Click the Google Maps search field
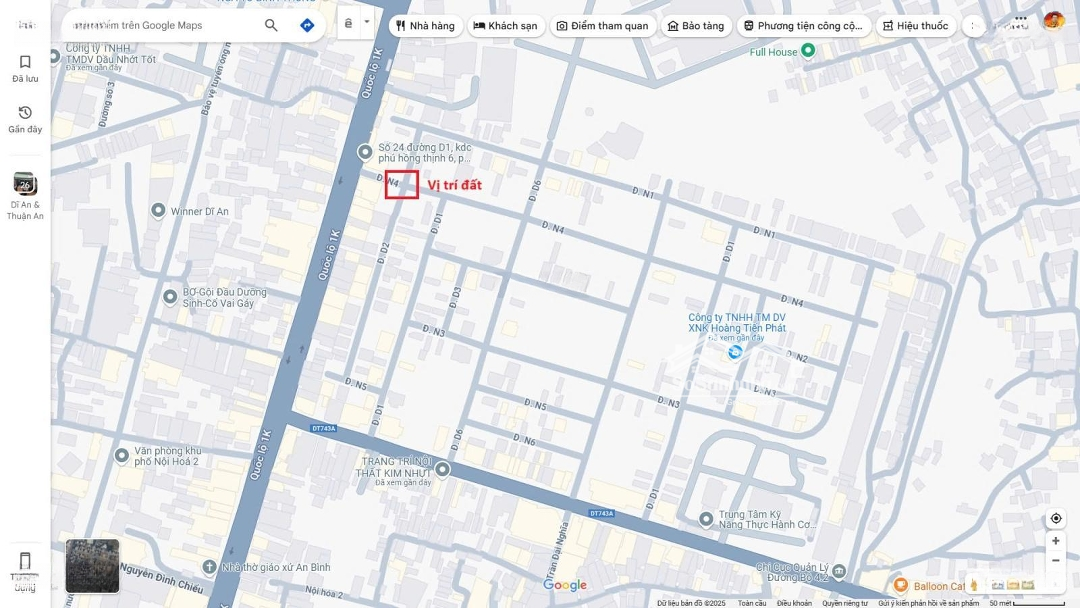Image resolution: width=1080 pixels, height=608 pixels. point(162,25)
